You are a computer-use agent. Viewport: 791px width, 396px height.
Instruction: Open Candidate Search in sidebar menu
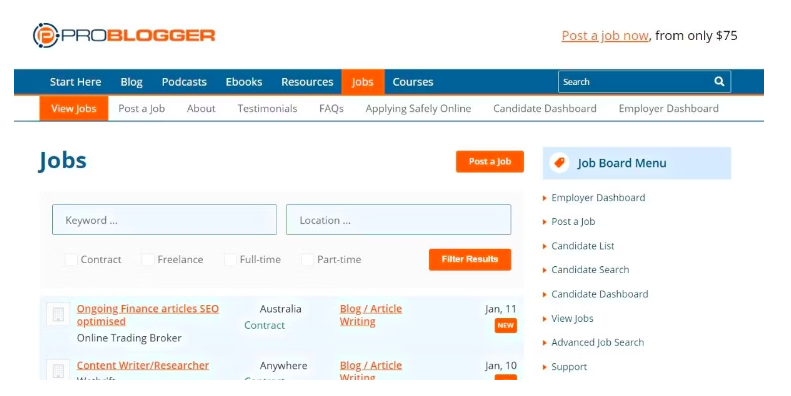(590, 269)
